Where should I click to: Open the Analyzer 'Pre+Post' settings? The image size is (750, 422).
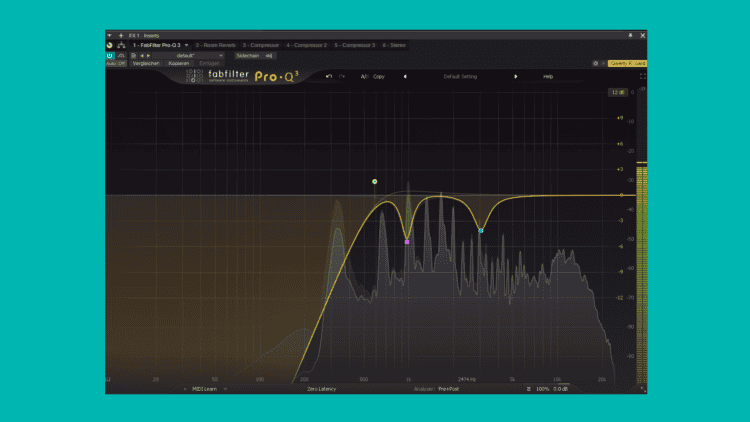coord(449,389)
